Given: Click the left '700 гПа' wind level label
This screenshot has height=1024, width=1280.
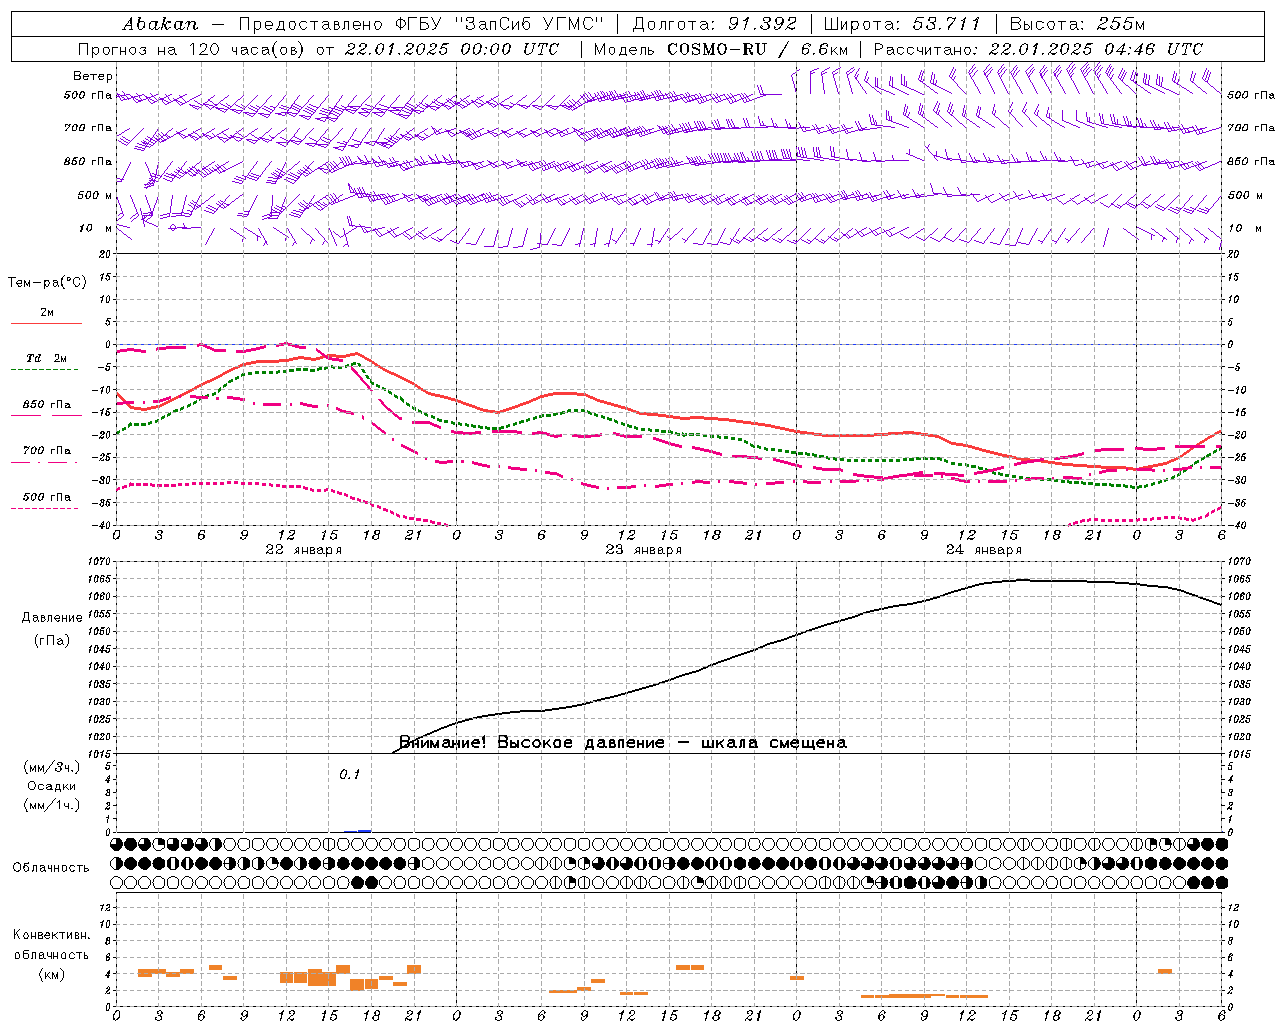Looking at the screenshot, I should coord(88,128).
